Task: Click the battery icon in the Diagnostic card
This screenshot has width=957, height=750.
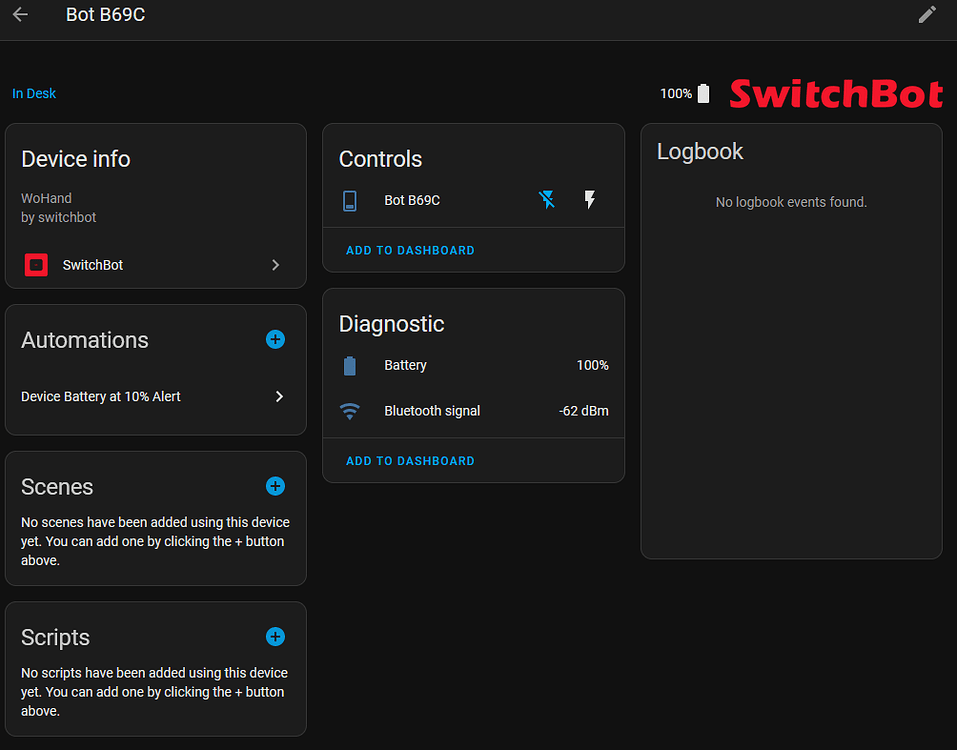Action: point(349,365)
